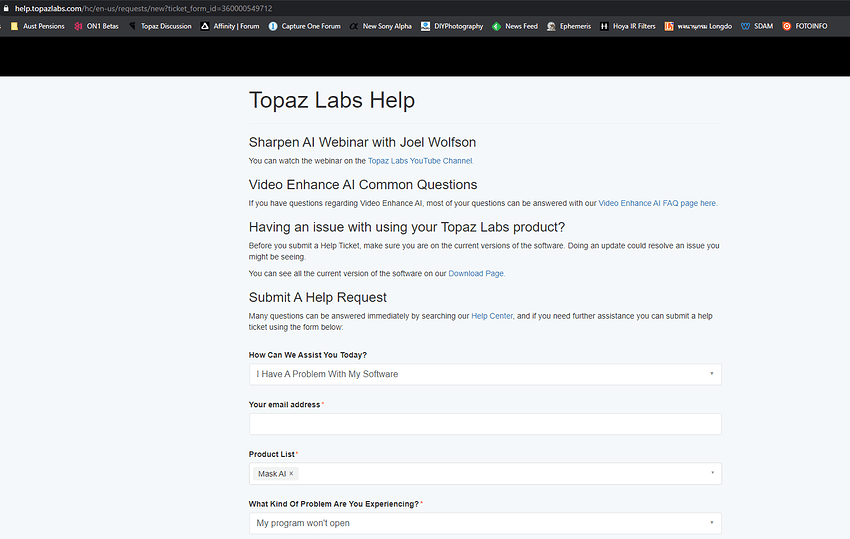
Task: Click the Topaz Labs Help page title
Action: coord(332,100)
